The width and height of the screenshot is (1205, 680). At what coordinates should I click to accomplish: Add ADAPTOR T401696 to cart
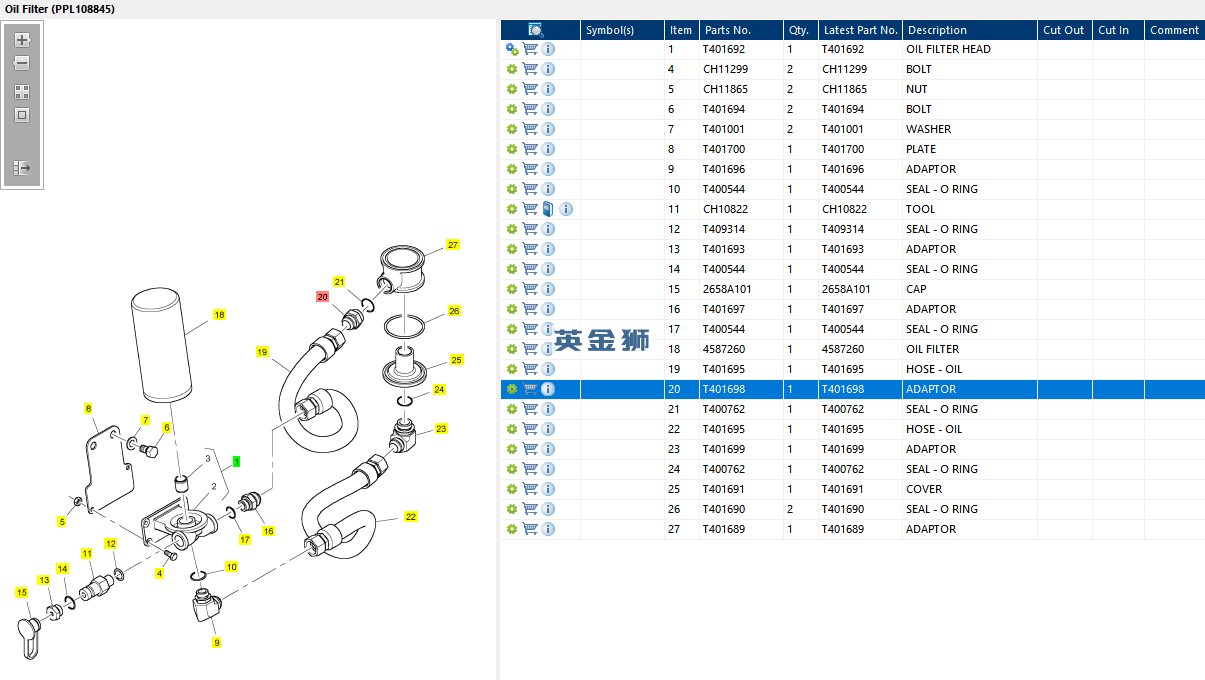click(x=530, y=169)
